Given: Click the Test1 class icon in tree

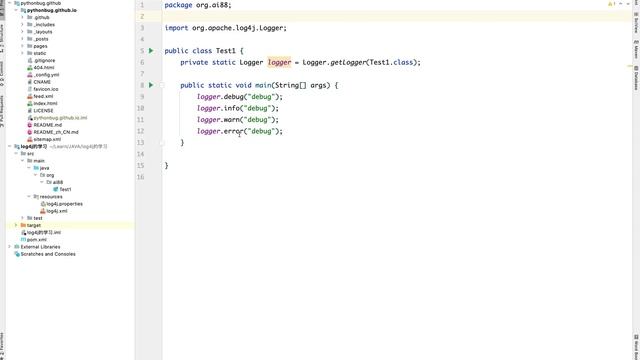Looking at the screenshot, I should (x=56, y=189).
